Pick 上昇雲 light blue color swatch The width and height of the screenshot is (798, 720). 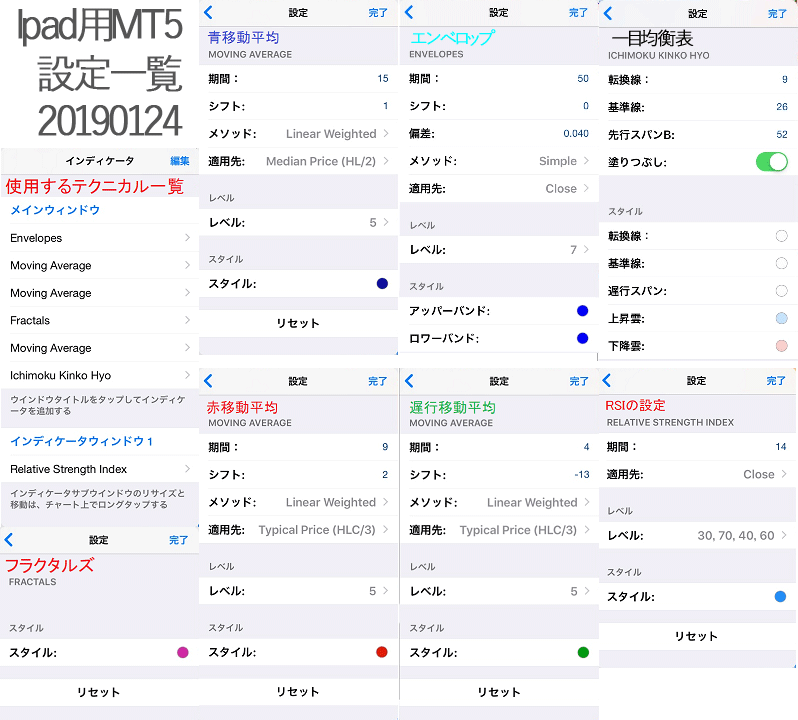pyautogui.click(x=781, y=319)
